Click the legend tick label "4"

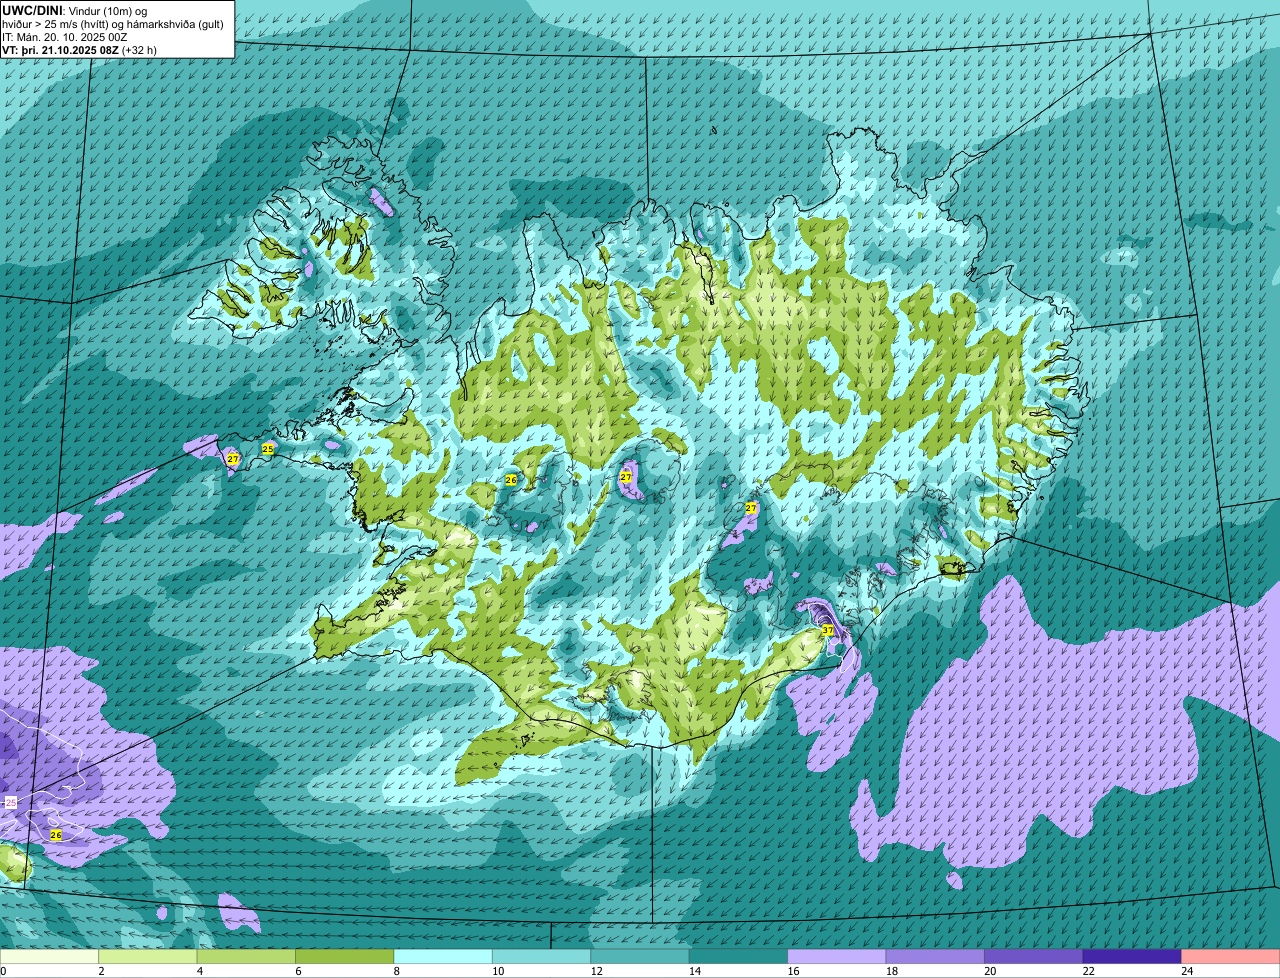[x=198, y=971]
